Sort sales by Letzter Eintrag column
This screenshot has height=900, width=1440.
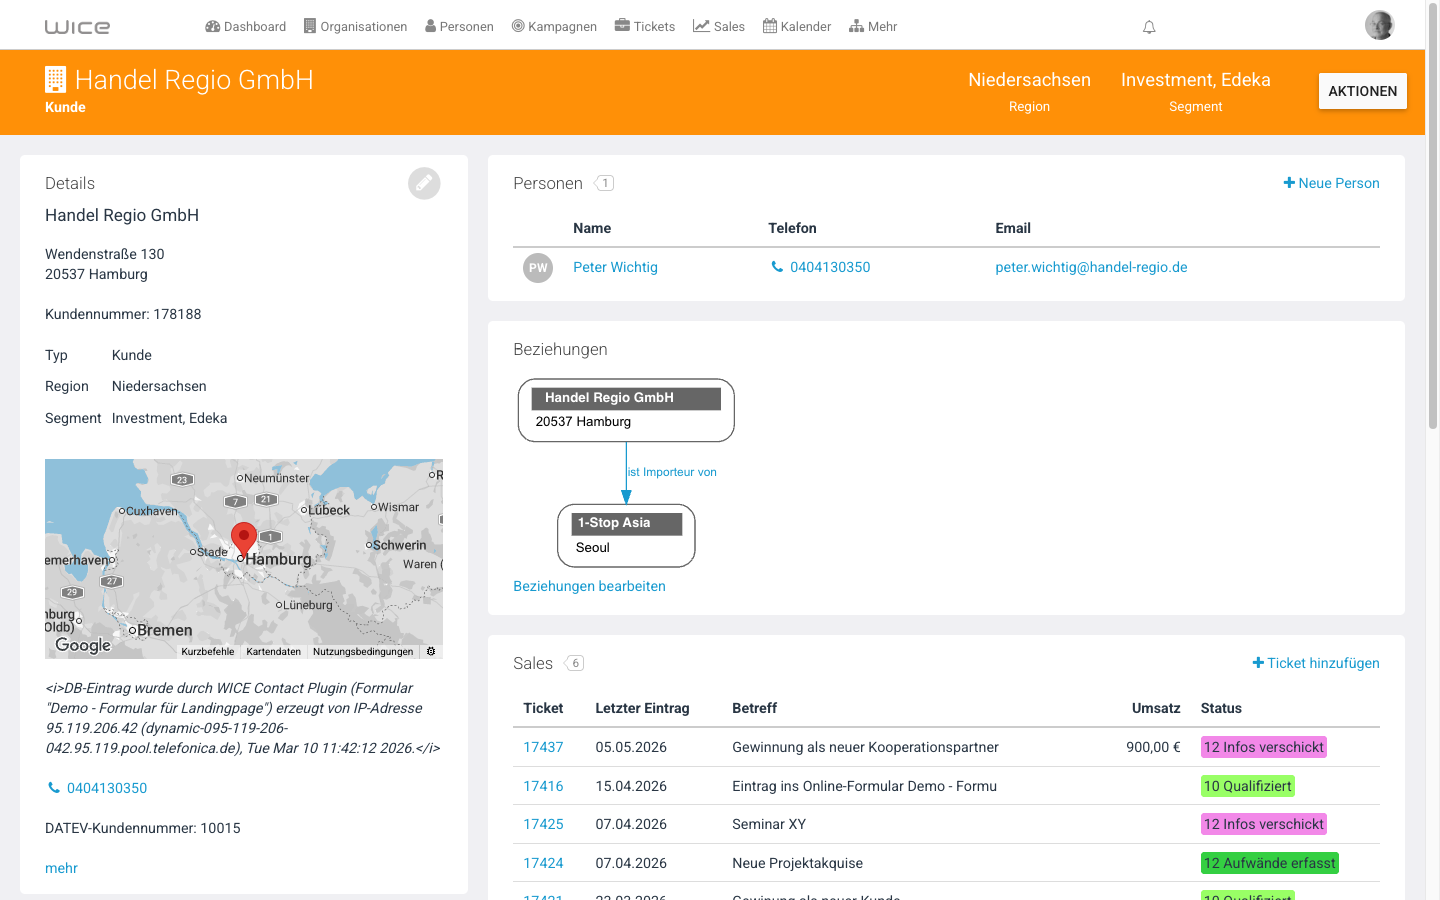(x=642, y=708)
